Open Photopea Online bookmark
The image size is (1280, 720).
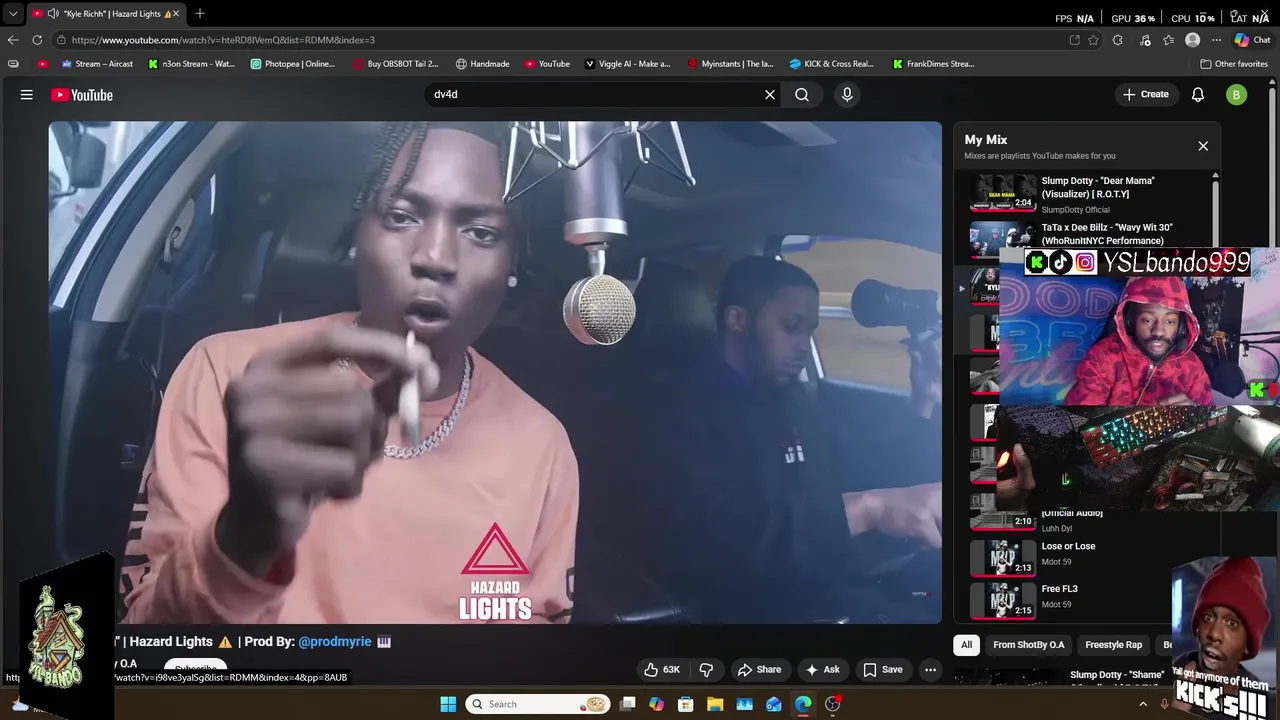(x=293, y=64)
